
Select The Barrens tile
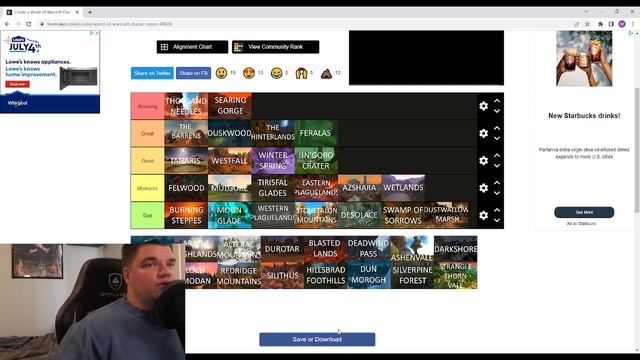(186, 133)
